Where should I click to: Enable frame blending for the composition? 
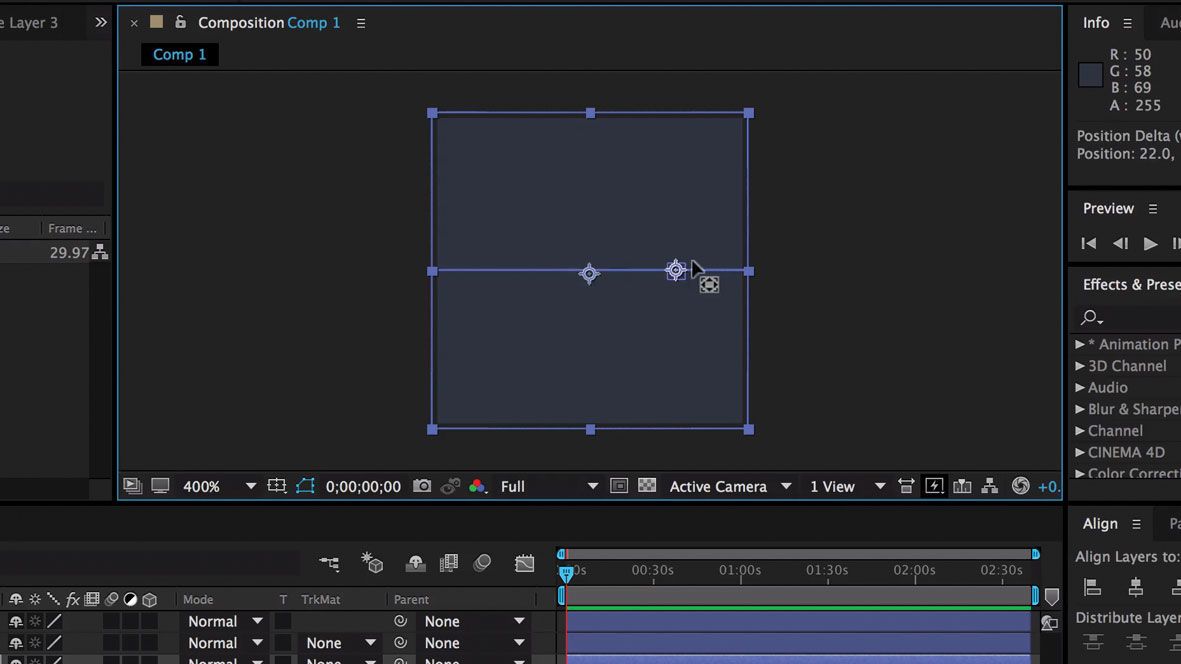click(448, 563)
